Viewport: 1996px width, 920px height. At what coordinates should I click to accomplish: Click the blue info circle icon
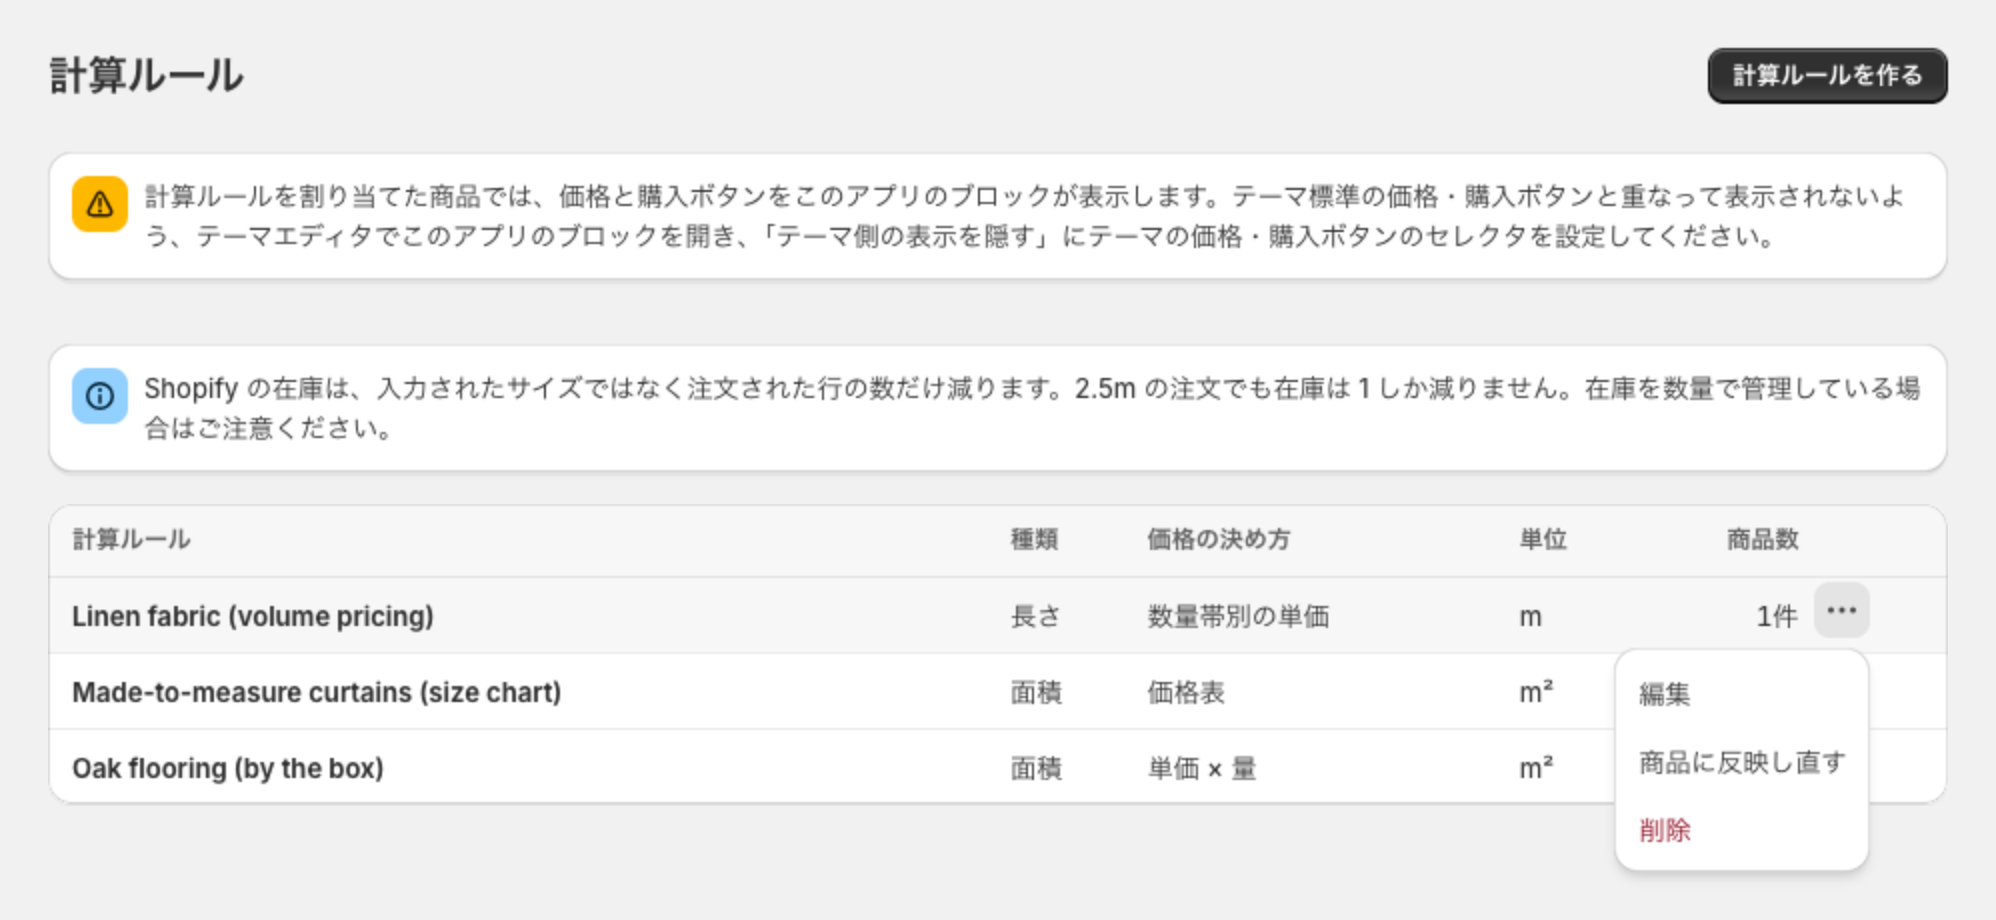(100, 396)
